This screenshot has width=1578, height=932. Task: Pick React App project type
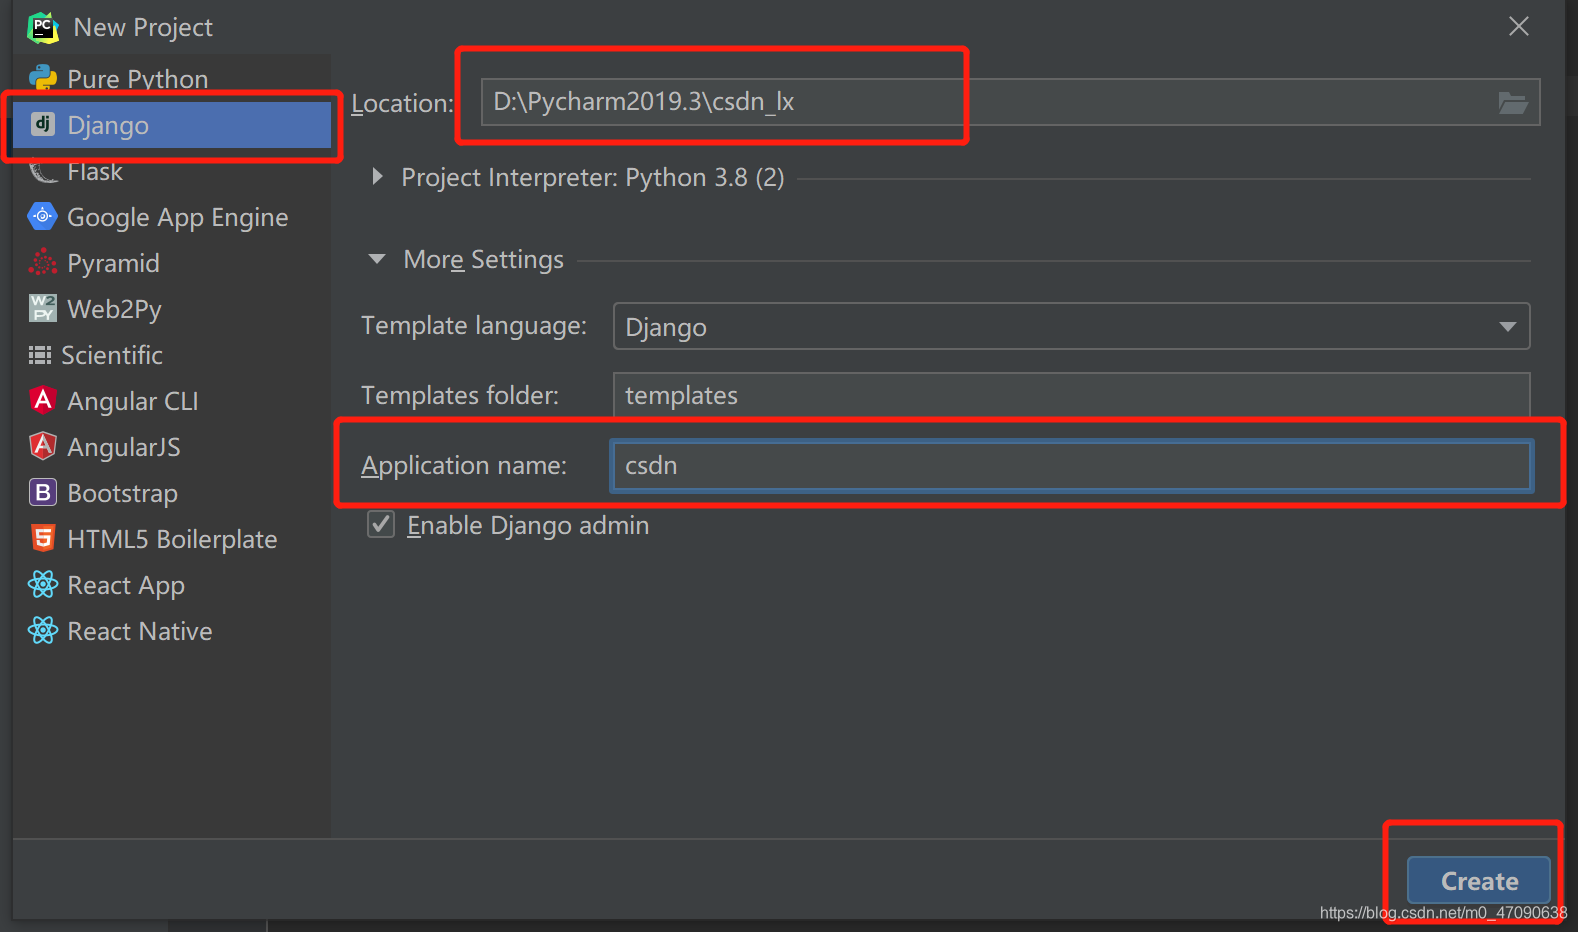point(172,585)
